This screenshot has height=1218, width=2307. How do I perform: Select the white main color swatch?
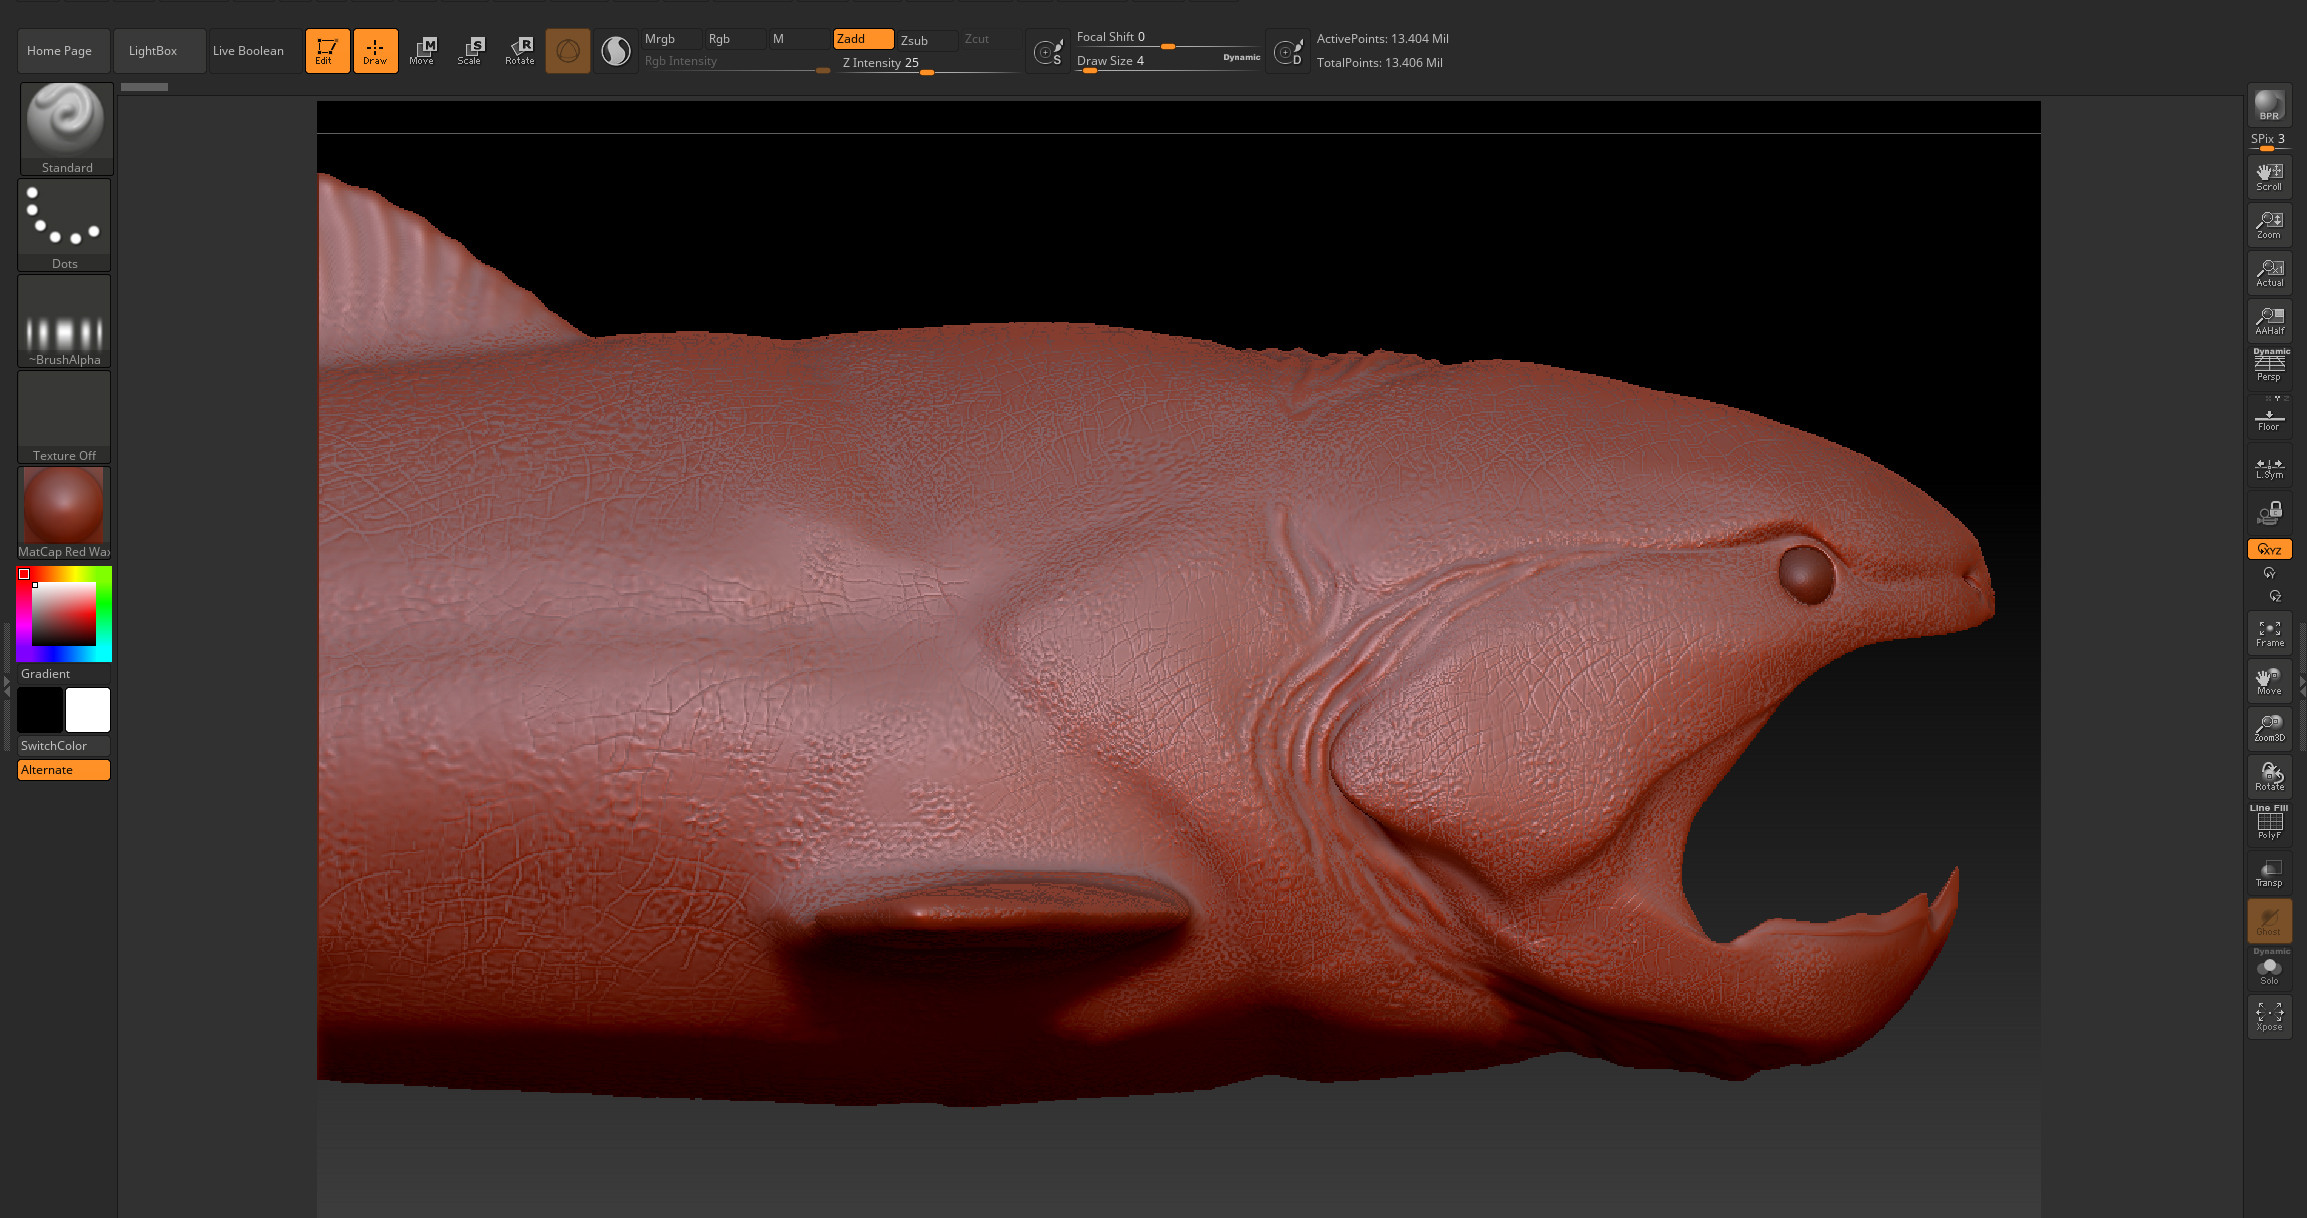pos(88,710)
